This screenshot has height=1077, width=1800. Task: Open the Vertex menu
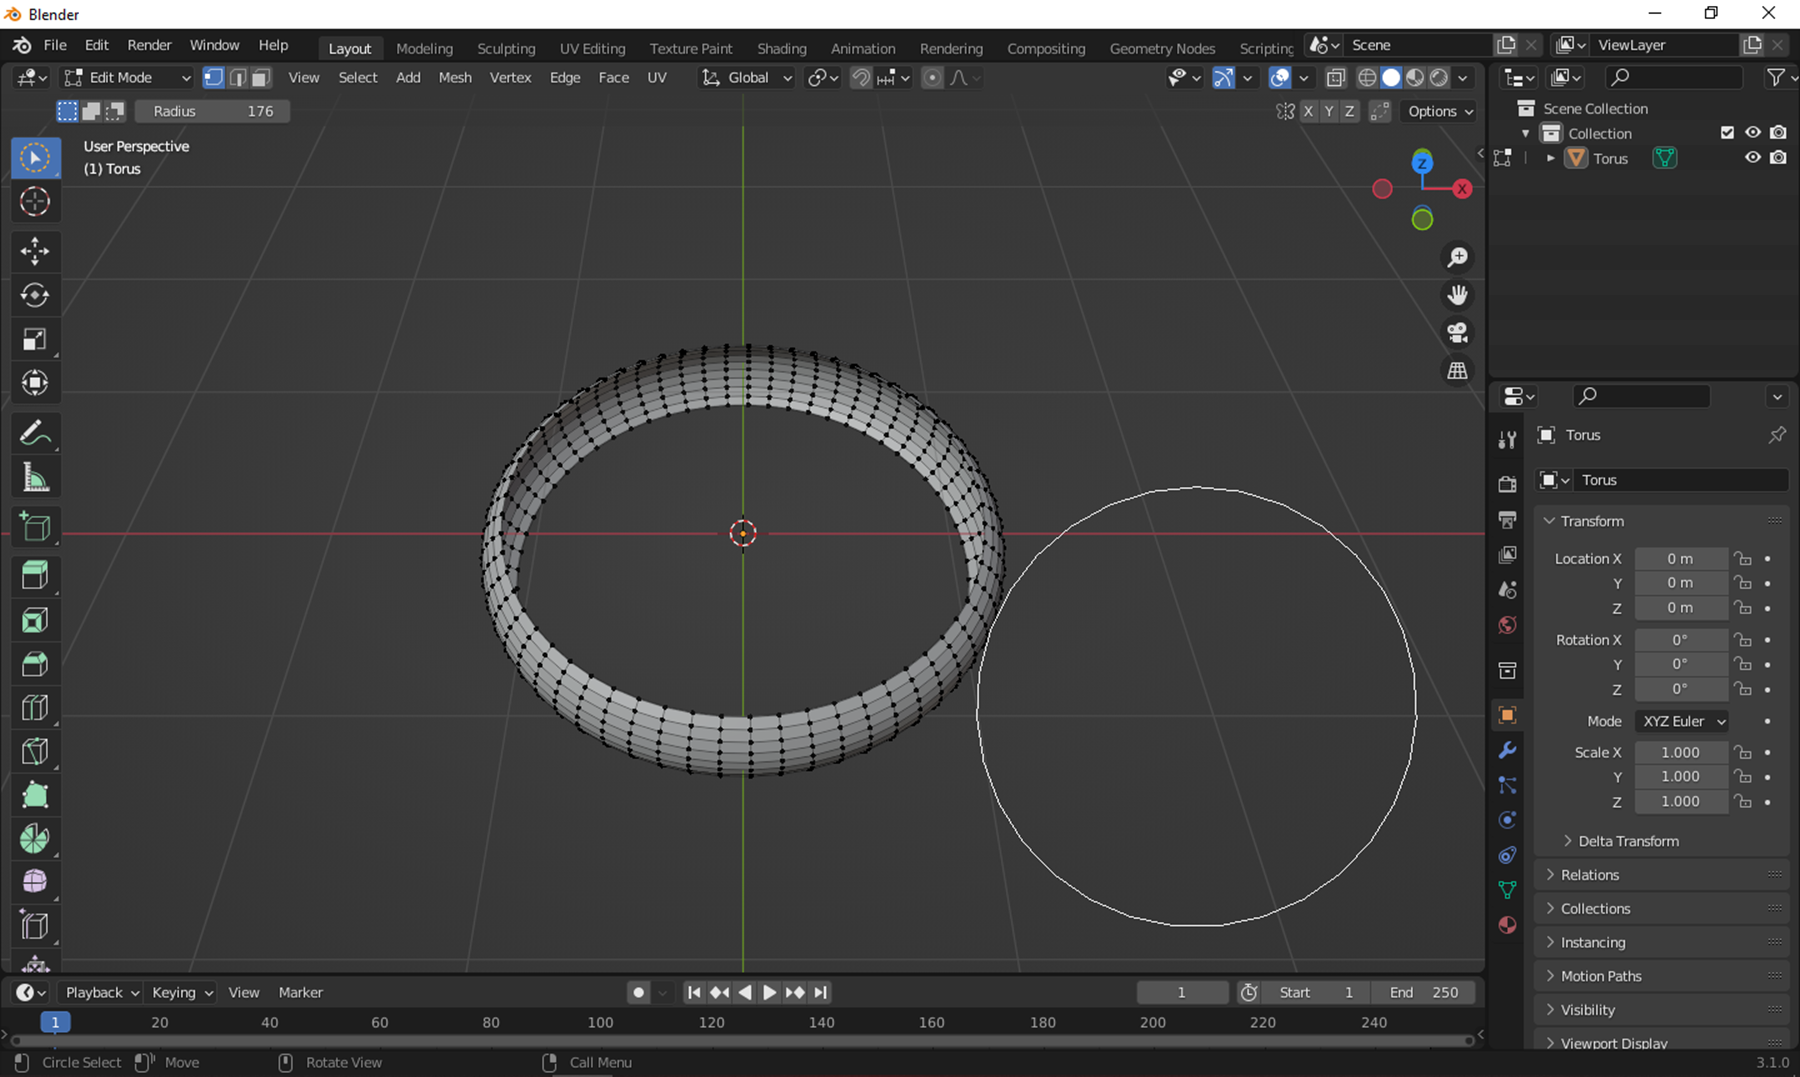pos(510,77)
